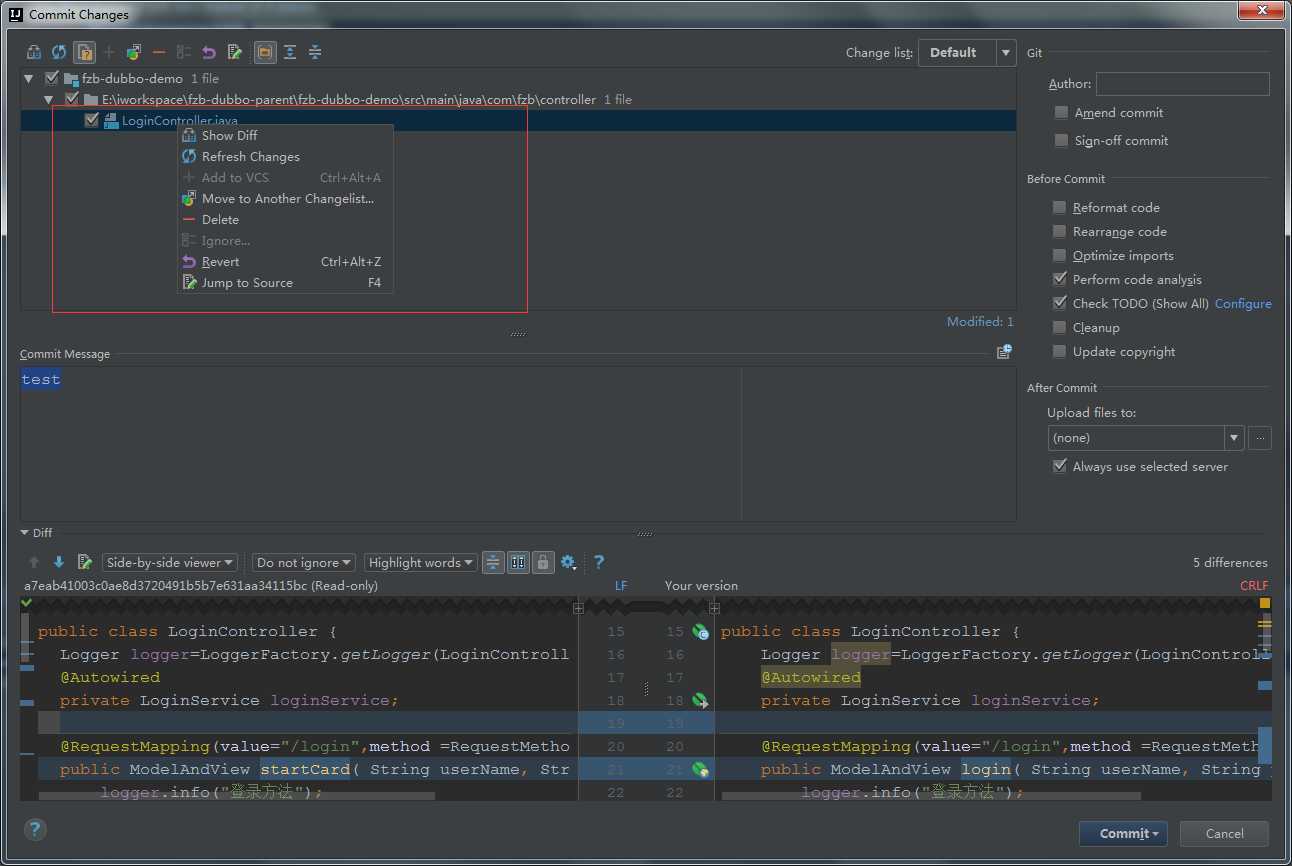Screen dimensions: 1292x866
Task: Open the Configure link for TODO check
Action: 1243,303
